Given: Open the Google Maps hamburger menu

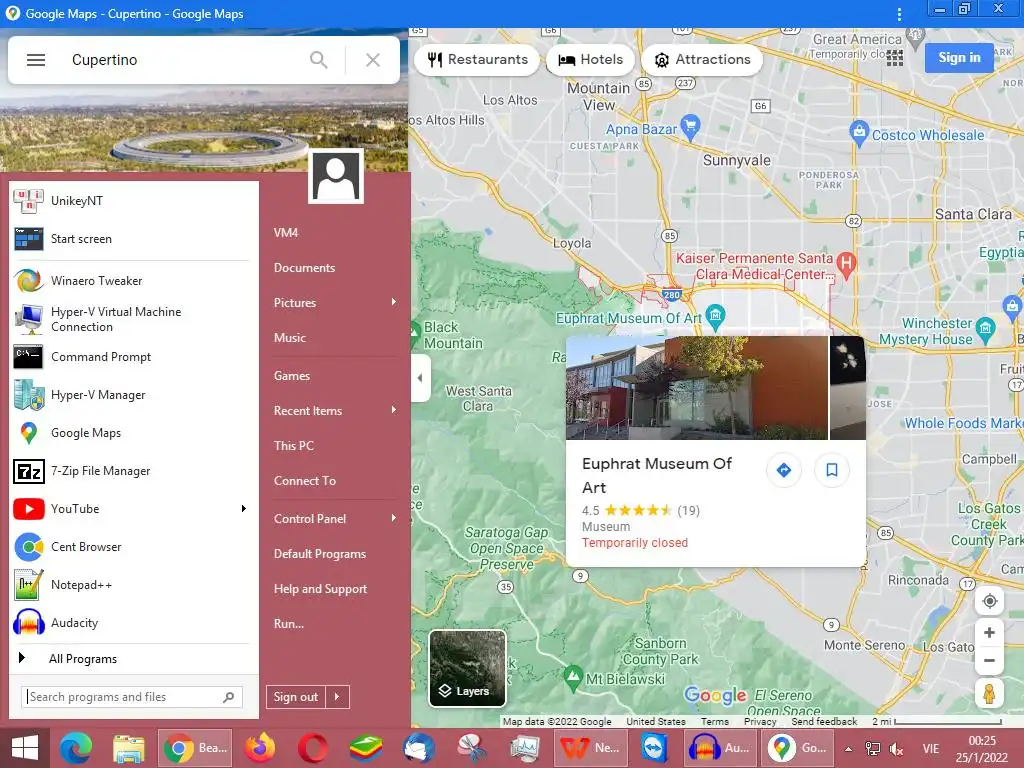Looking at the screenshot, I should [x=36, y=60].
